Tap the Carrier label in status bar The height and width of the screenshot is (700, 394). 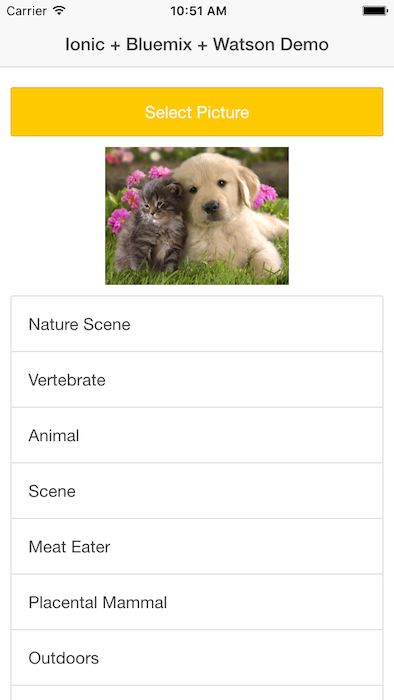27,11
